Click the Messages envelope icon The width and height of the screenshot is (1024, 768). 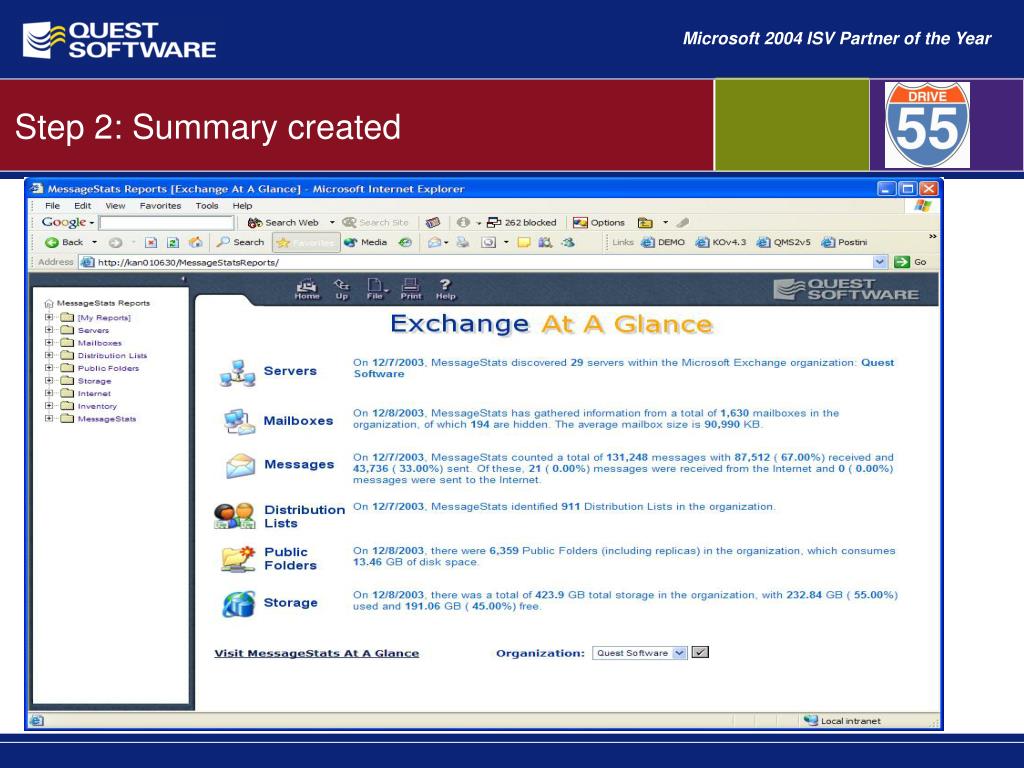click(x=240, y=466)
